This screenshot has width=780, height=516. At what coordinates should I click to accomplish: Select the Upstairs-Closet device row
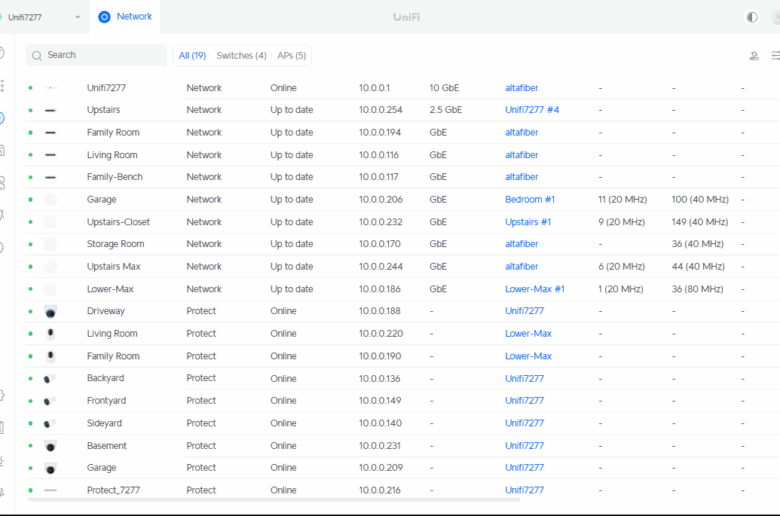tap(118, 222)
